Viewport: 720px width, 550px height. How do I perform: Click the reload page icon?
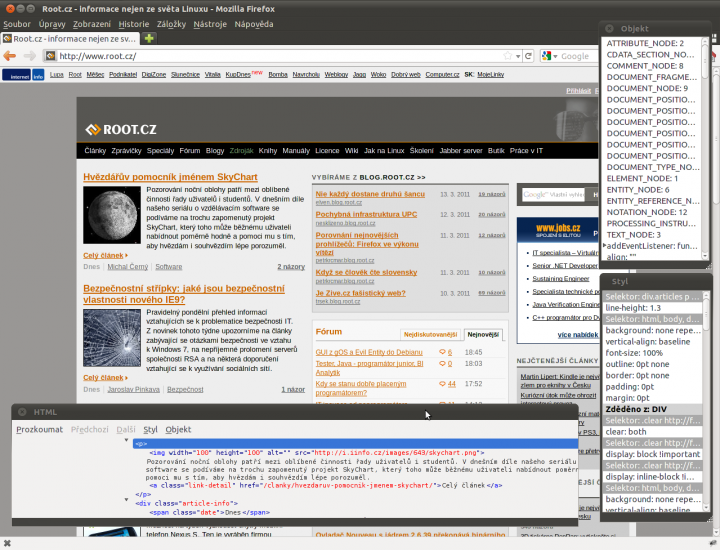pos(529,56)
